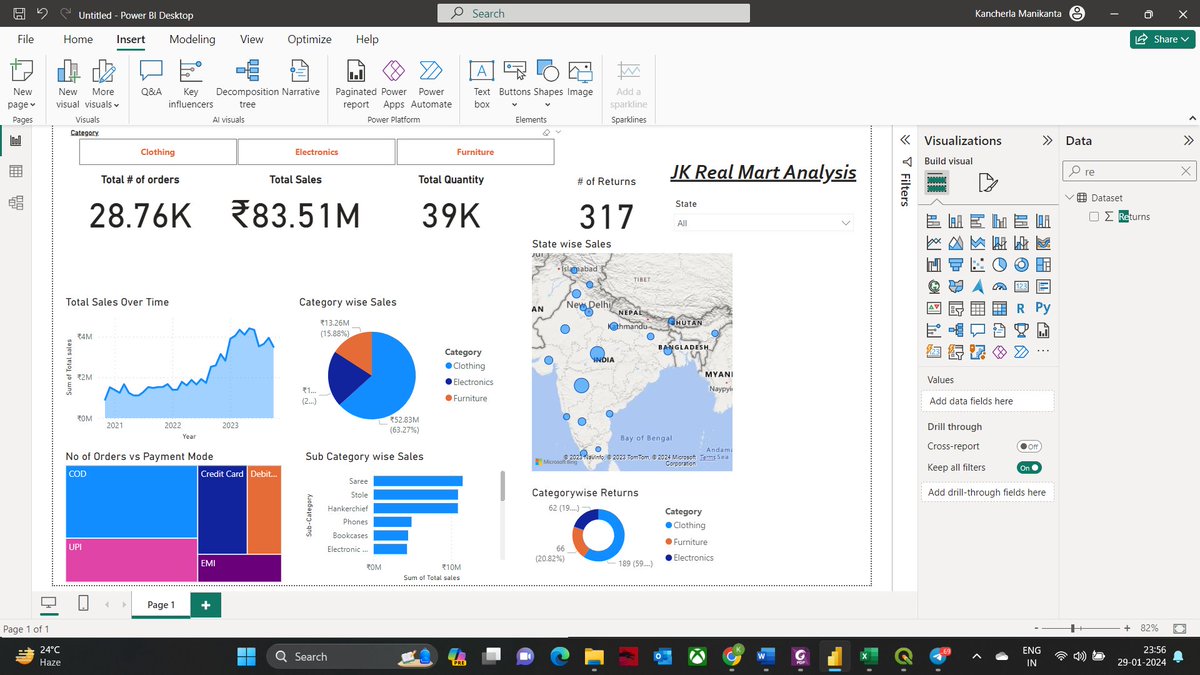Click the Add data fields here well
The image size is (1200, 675).
pyautogui.click(x=986, y=401)
